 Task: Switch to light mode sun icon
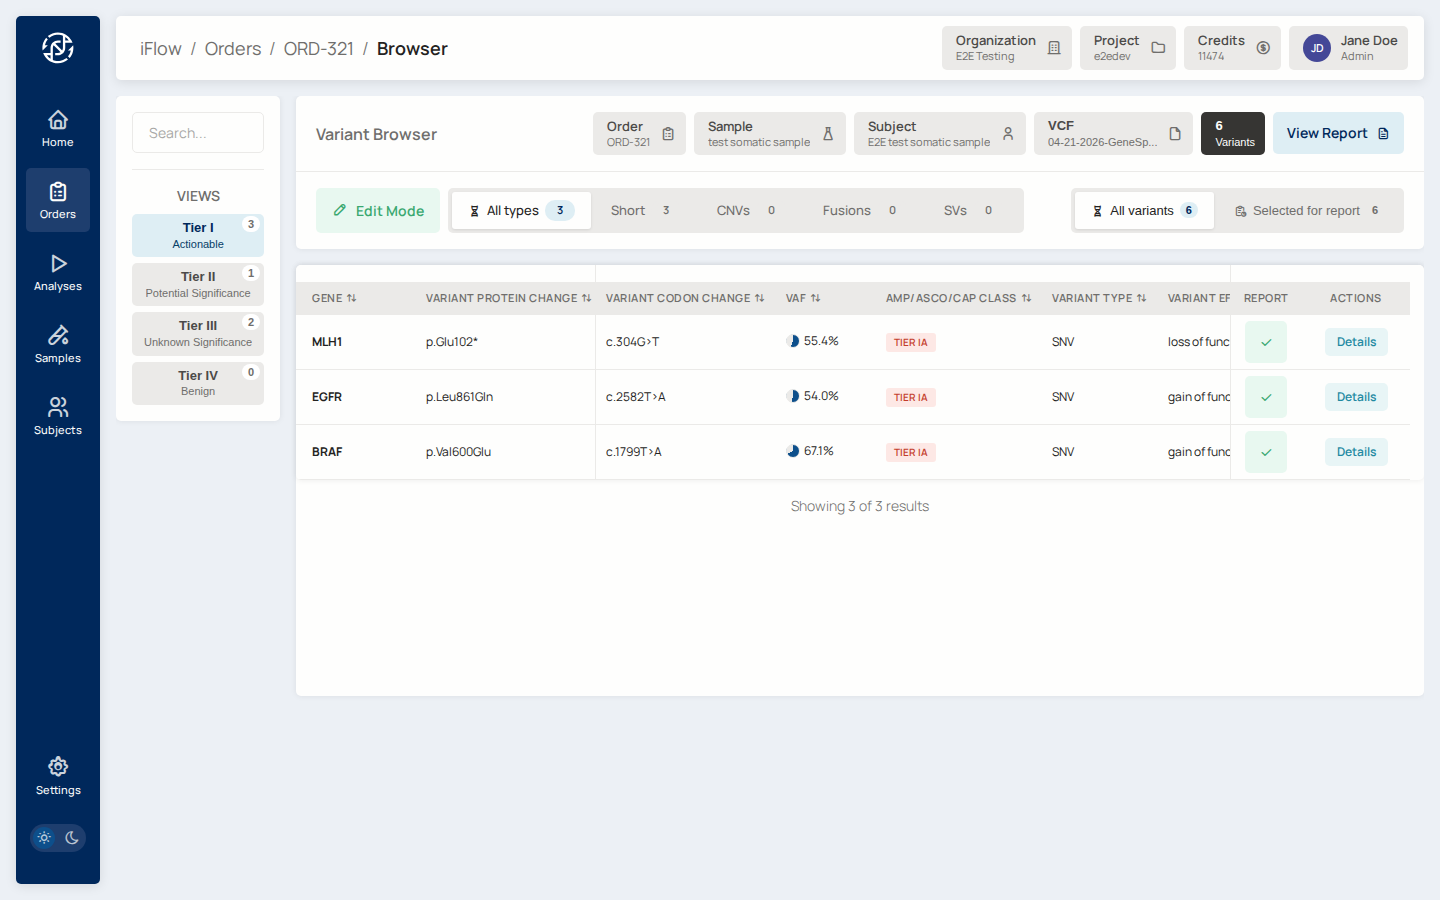click(44, 838)
